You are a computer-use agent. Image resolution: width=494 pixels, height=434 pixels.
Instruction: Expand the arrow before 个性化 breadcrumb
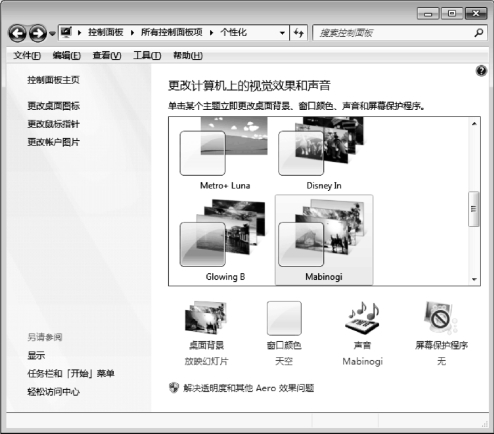(211, 33)
